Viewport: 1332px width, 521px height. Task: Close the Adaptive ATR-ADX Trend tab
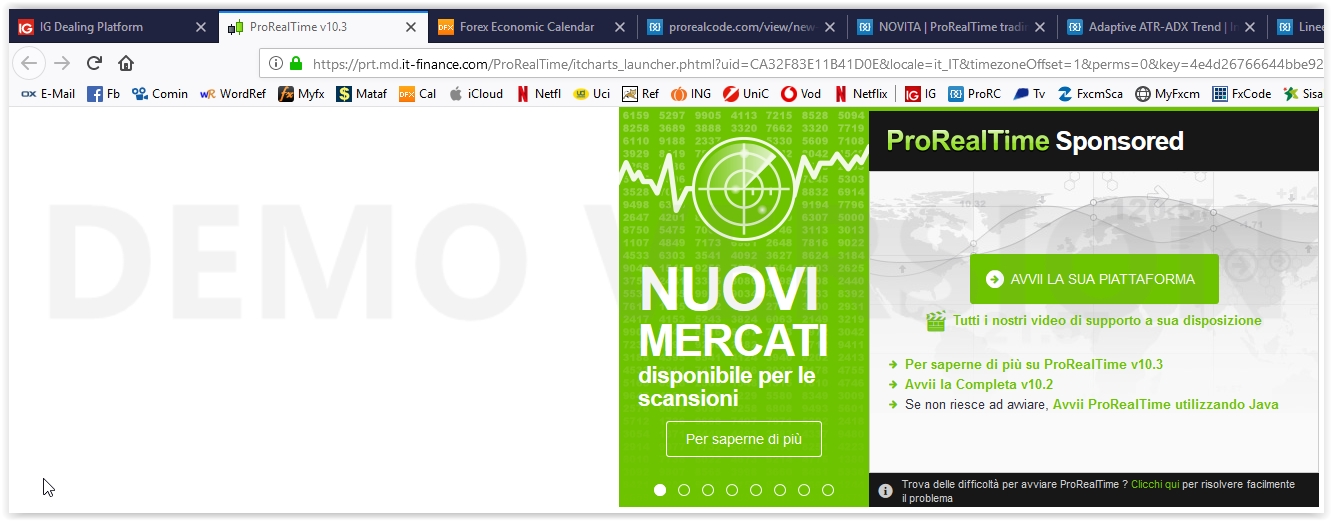tap(1249, 27)
